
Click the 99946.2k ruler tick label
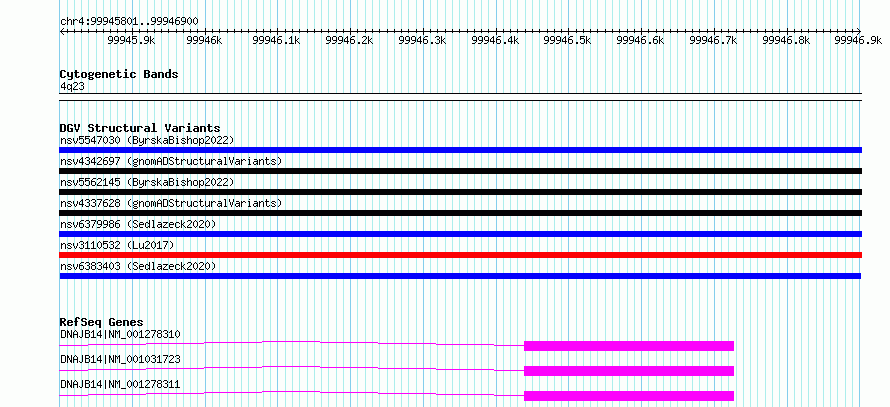(350, 40)
